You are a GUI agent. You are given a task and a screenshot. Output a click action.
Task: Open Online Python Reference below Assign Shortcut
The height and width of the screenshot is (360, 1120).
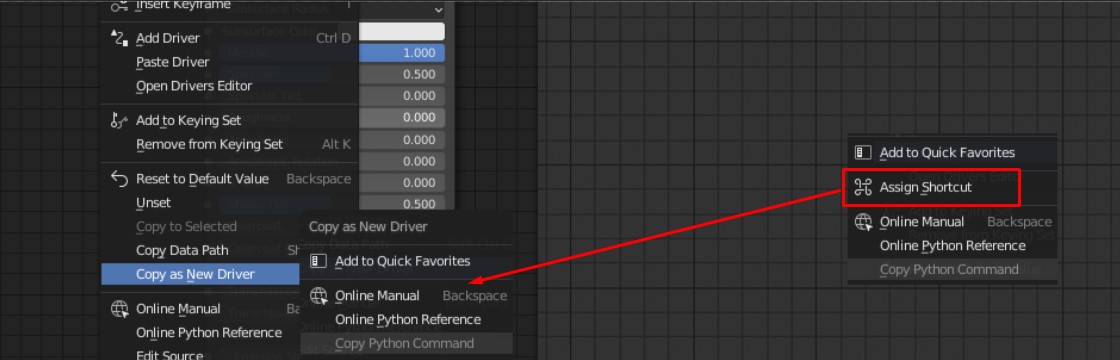951,246
